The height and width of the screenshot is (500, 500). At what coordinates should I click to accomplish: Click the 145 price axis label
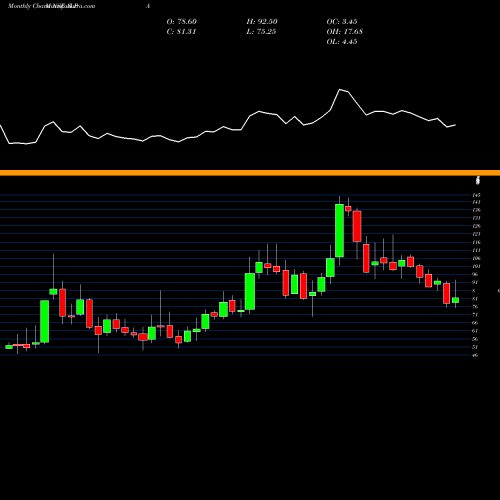(477, 195)
